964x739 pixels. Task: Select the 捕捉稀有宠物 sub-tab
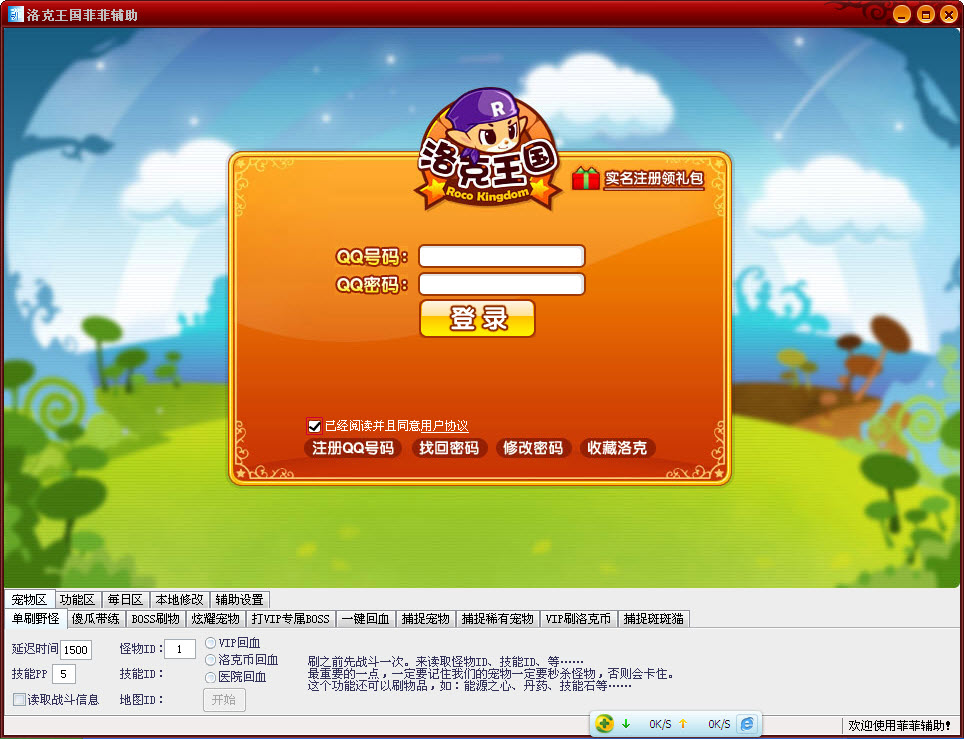tap(498, 618)
